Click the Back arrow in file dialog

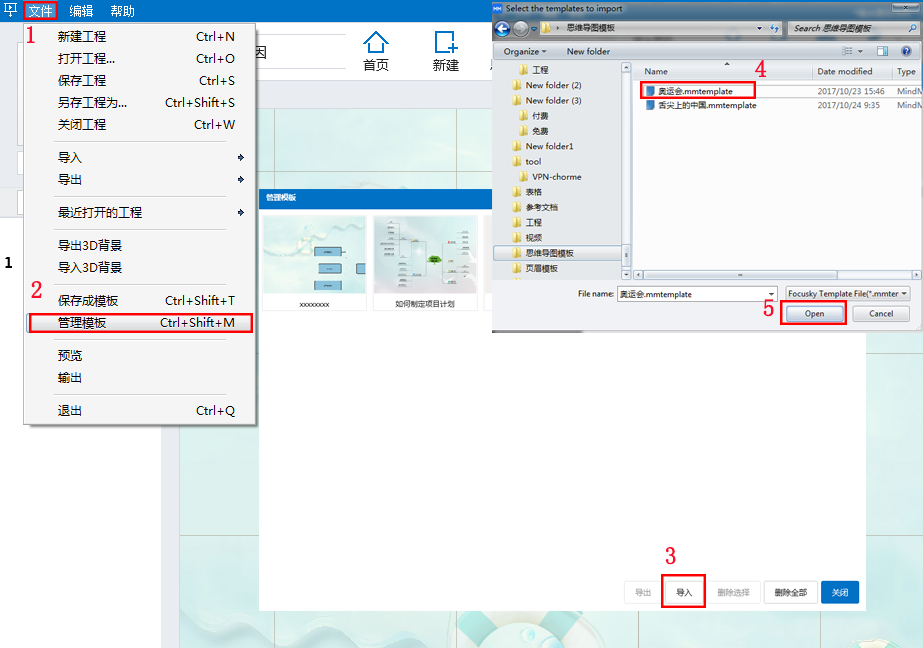[x=503, y=28]
